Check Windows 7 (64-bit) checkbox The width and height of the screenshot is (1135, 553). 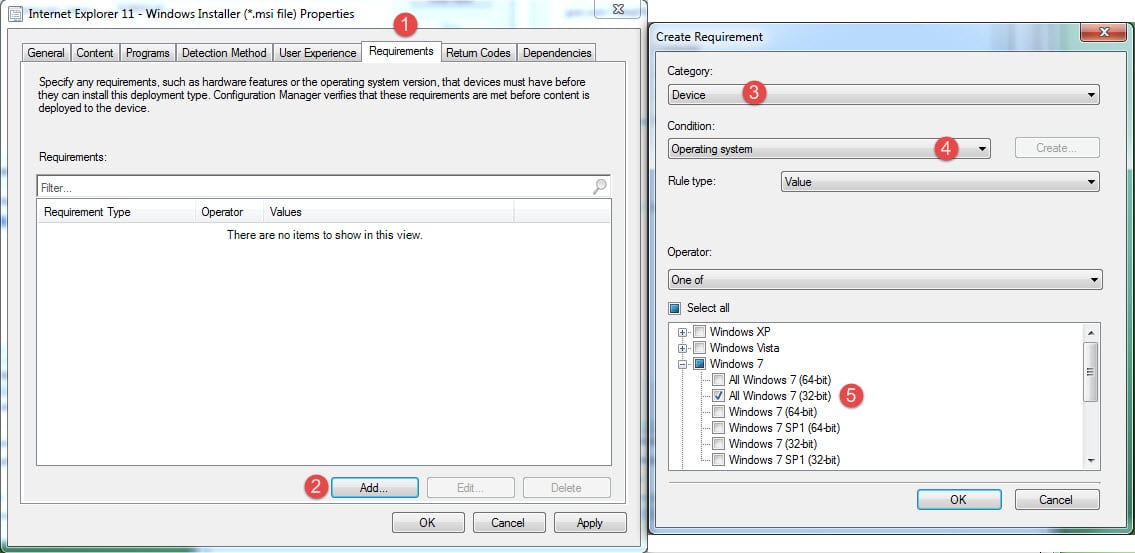click(x=718, y=412)
